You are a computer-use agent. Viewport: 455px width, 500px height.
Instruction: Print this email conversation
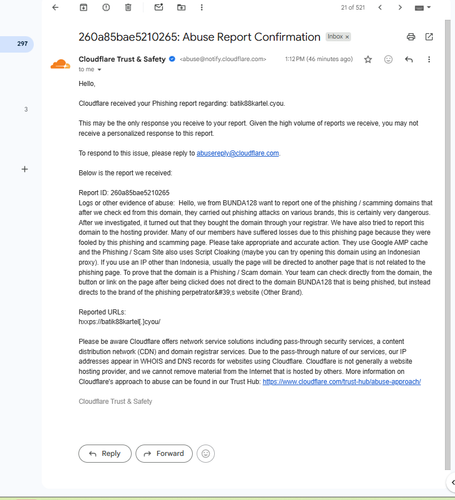411,37
